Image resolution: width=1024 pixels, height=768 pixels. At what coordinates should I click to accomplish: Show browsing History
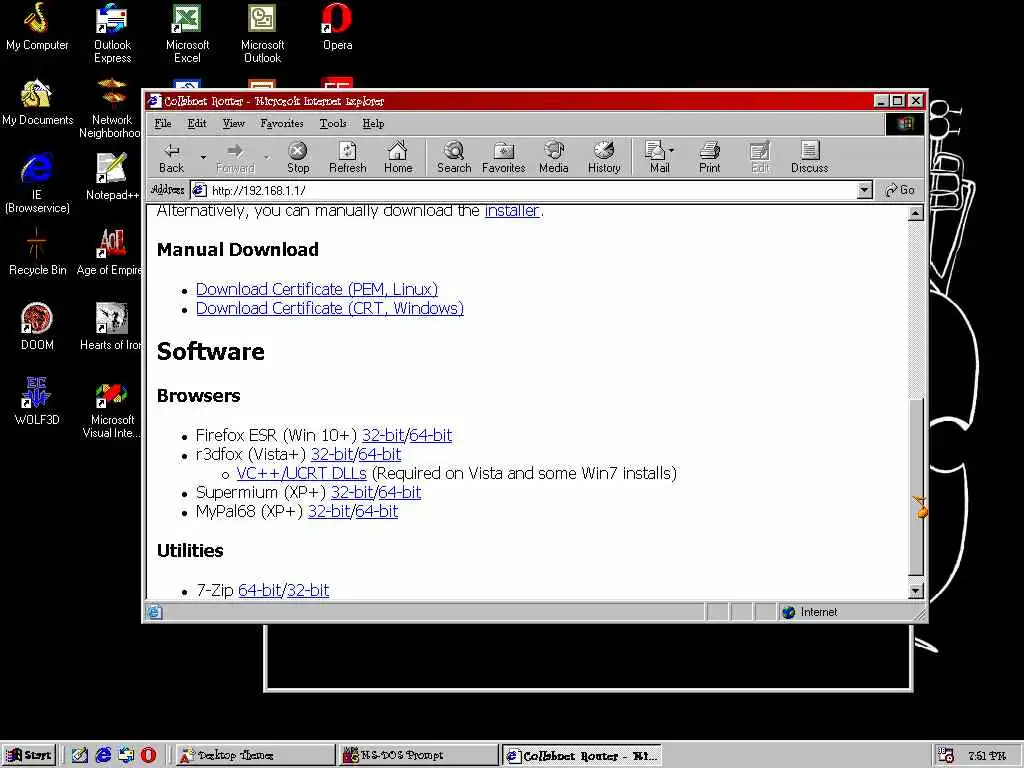coord(604,157)
